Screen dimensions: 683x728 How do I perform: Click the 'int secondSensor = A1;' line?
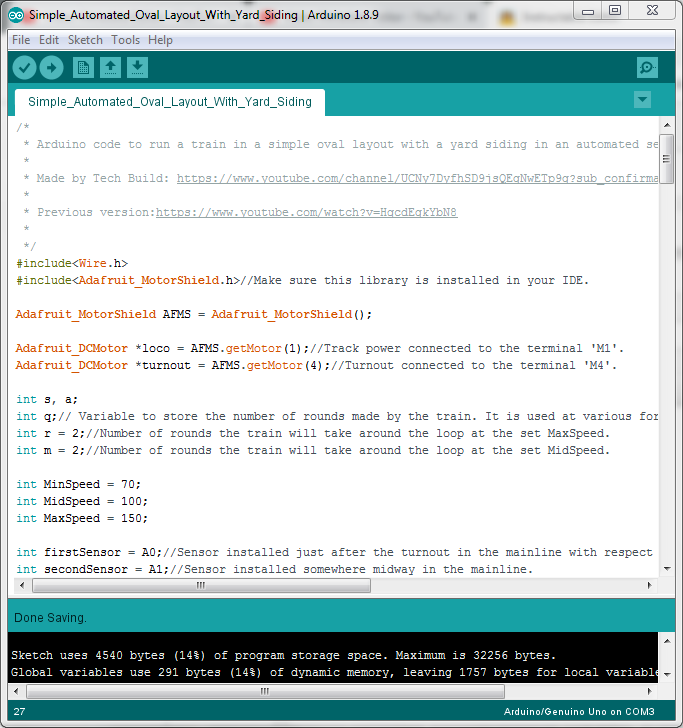pyautogui.click(x=274, y=569)
